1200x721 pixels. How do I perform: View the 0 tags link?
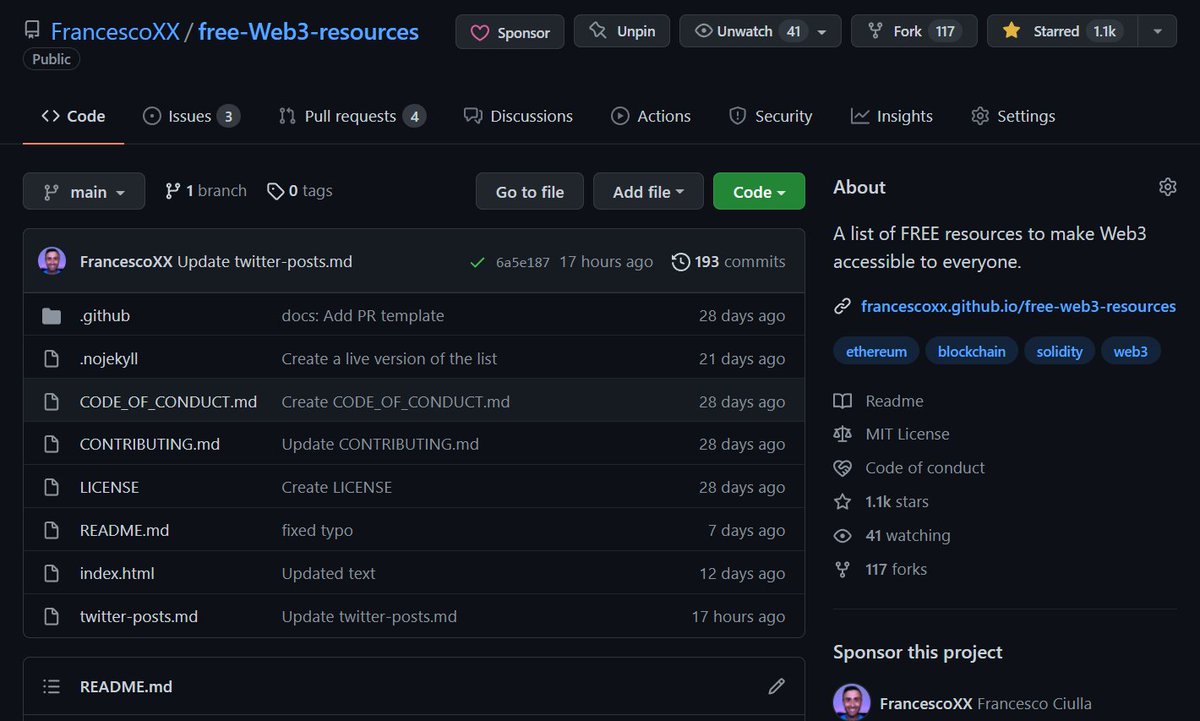(x=300, y=191)
